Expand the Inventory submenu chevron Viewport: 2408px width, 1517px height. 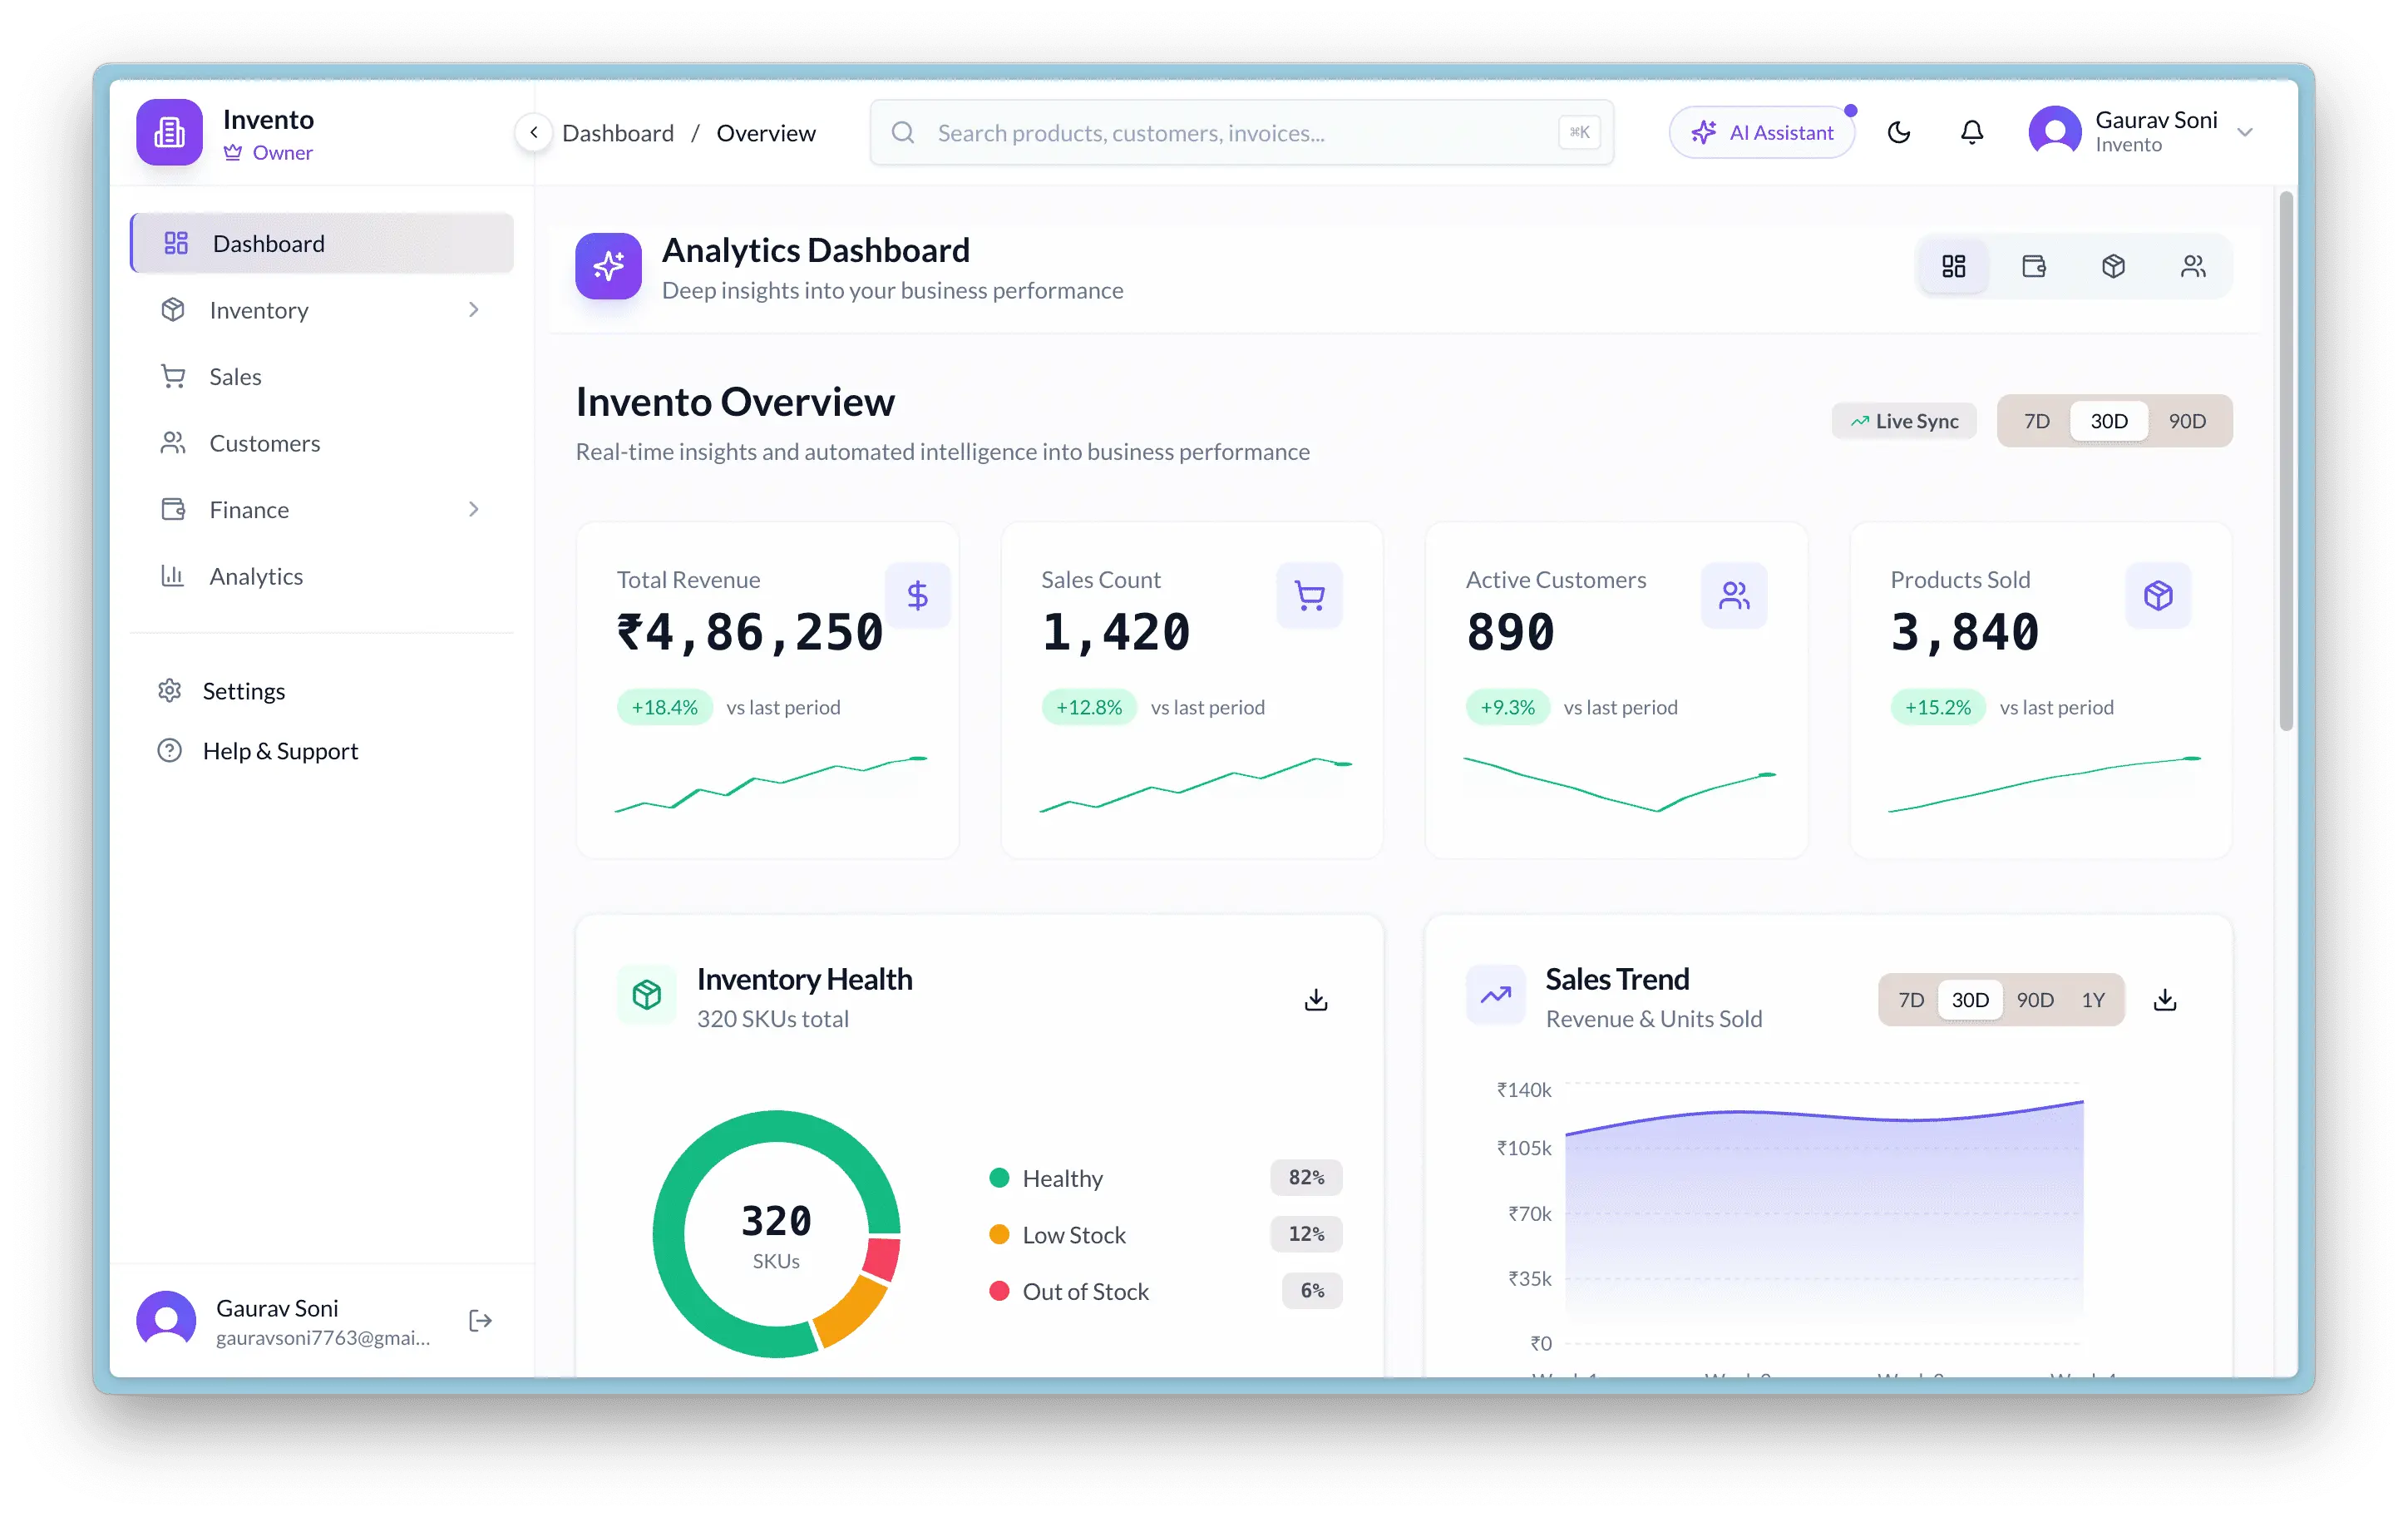474,310
